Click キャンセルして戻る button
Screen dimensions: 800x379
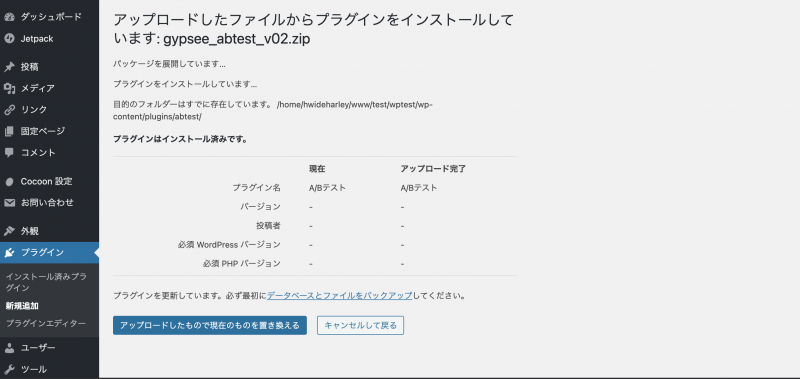click(x=360, y=325)
